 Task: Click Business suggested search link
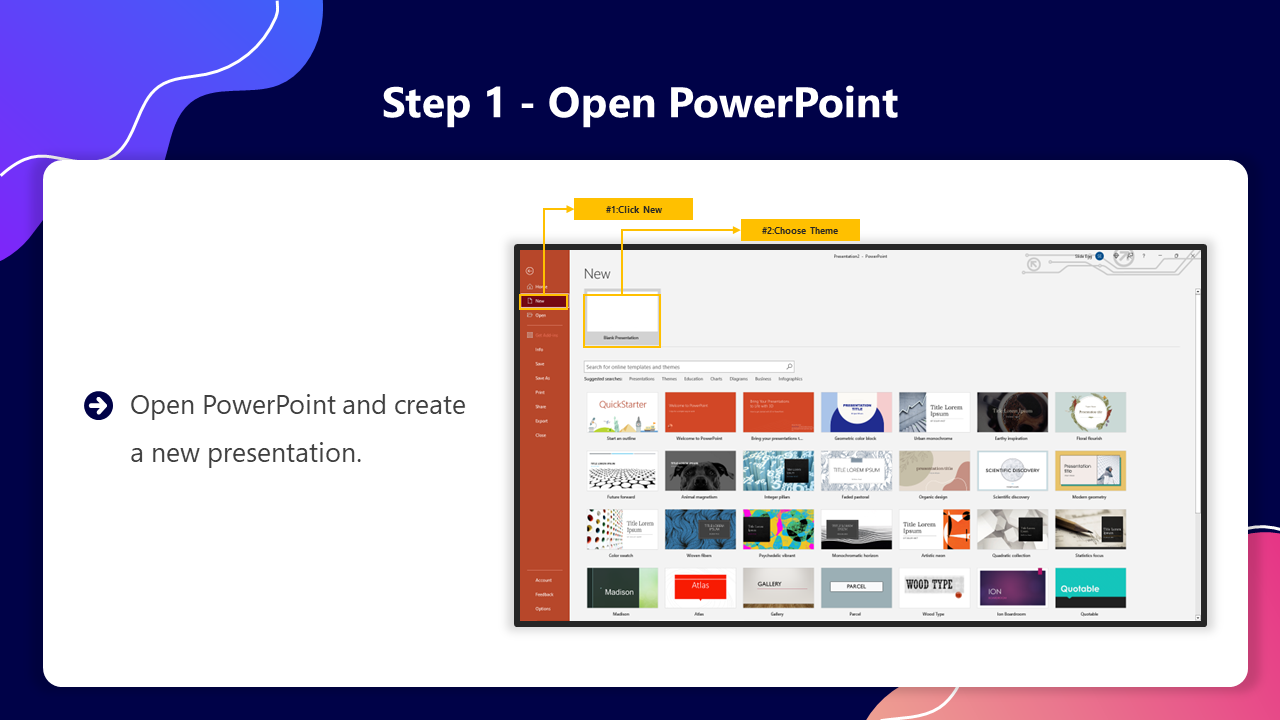click(x=763, y=379)
